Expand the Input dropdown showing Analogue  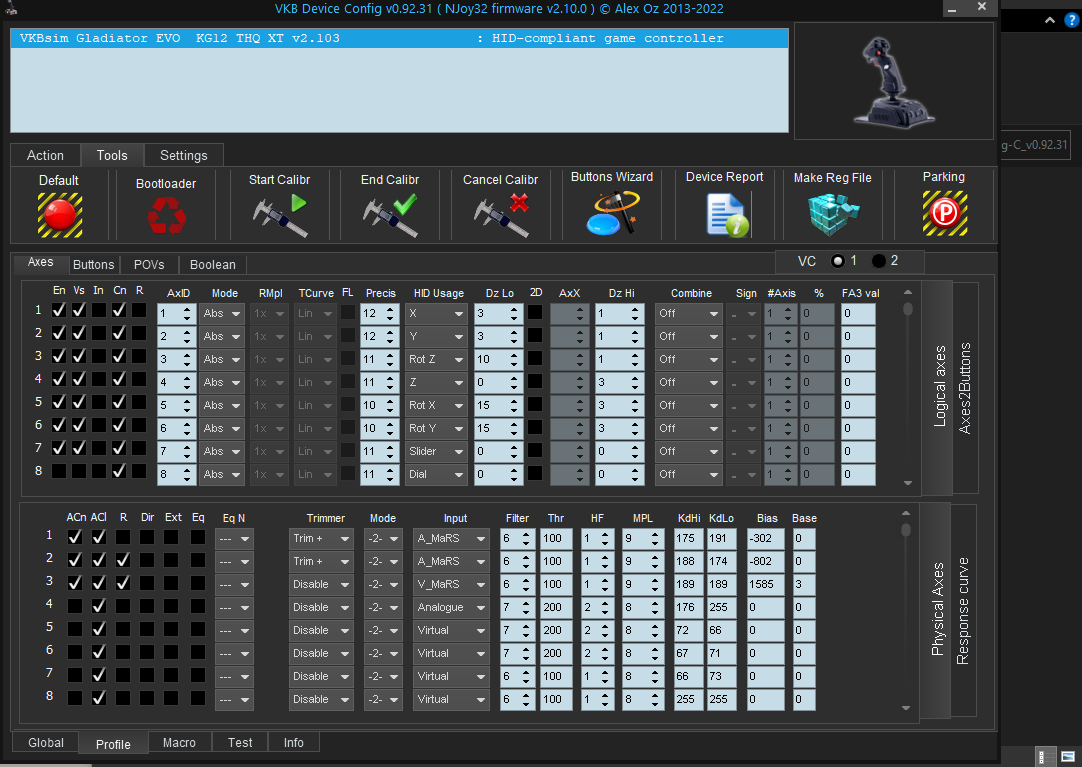[452, 607]
